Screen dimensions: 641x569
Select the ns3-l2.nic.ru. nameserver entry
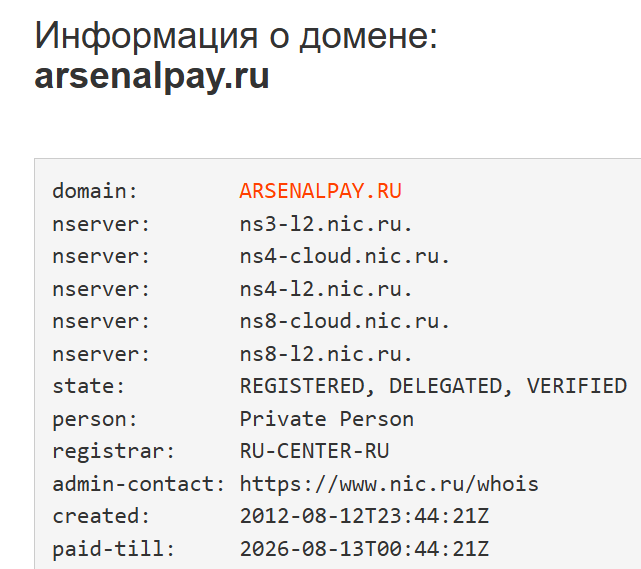tap(326, 223)
